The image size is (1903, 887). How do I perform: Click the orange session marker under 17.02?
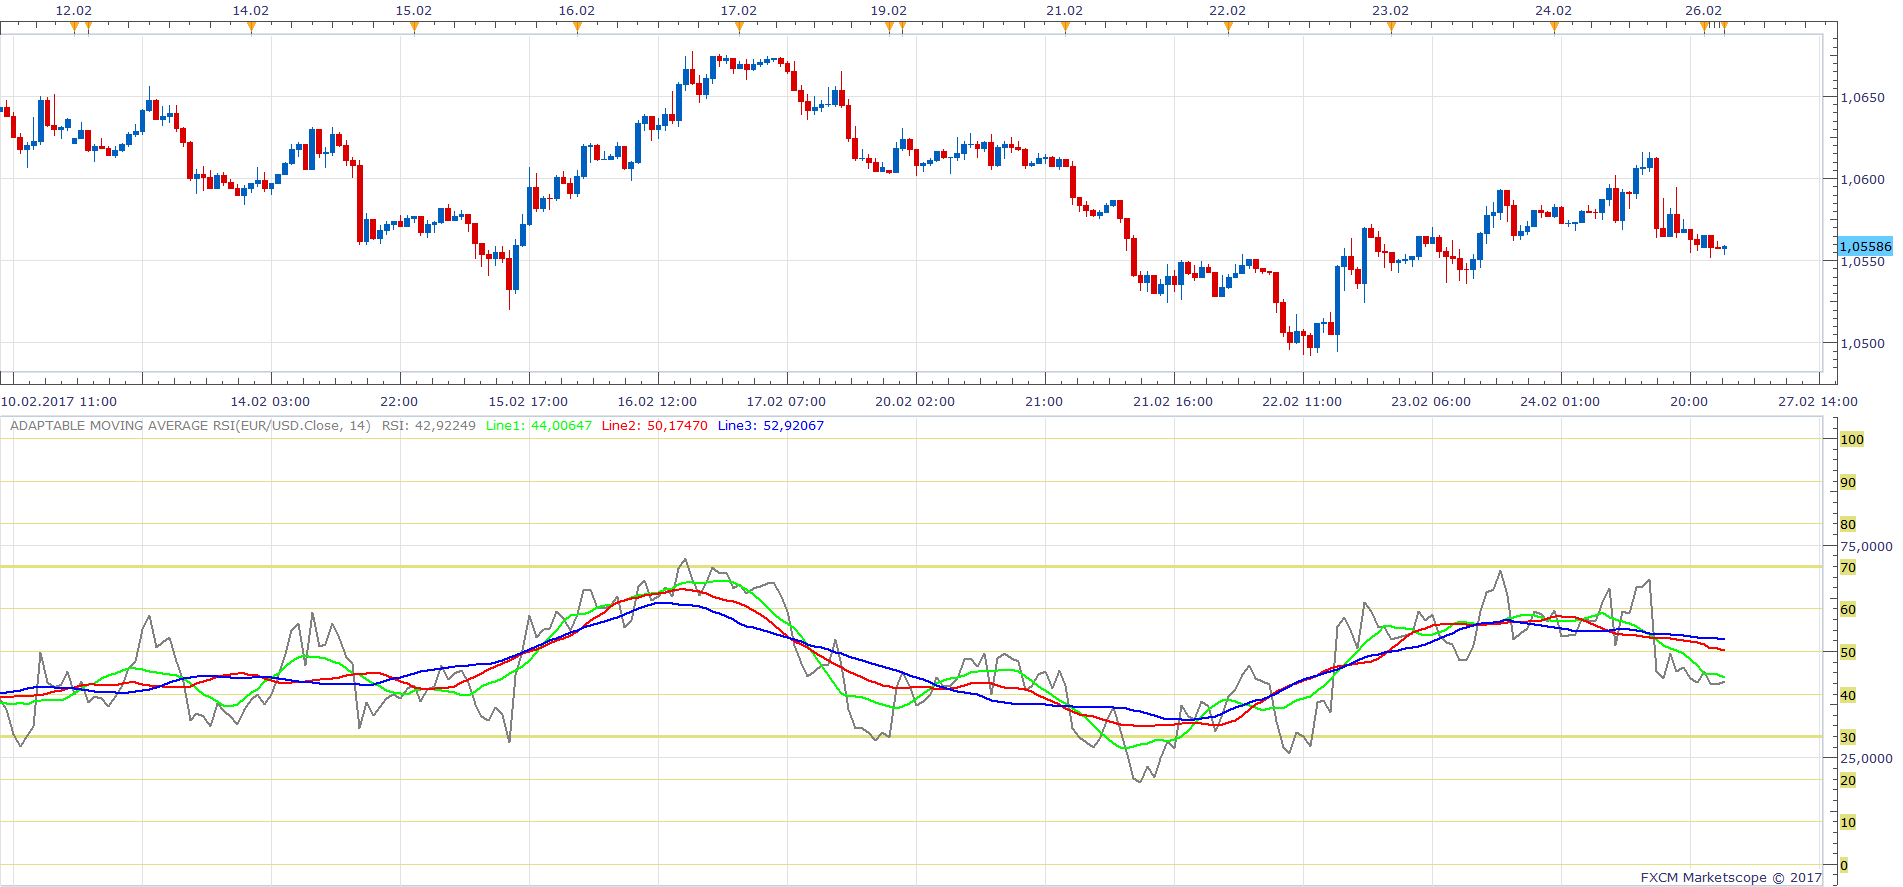[739, 28]
